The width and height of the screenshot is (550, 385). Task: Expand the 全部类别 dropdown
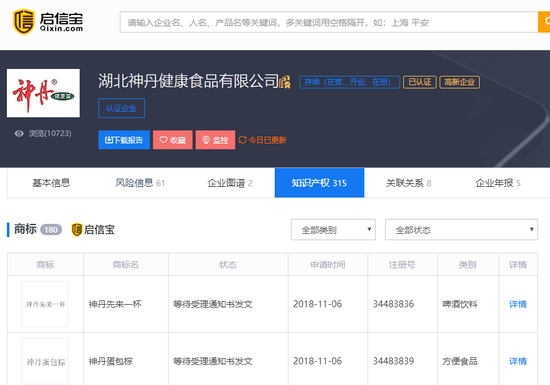point(333,230)
